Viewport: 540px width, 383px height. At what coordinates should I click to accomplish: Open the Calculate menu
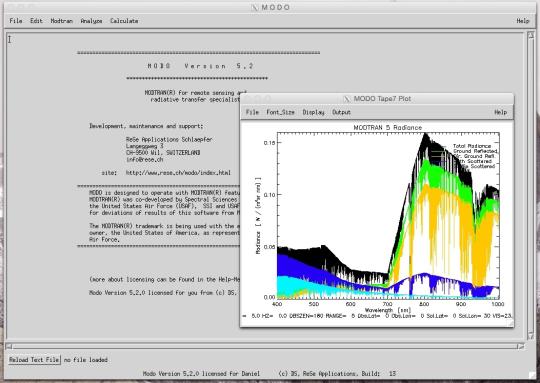coord(124,21)
